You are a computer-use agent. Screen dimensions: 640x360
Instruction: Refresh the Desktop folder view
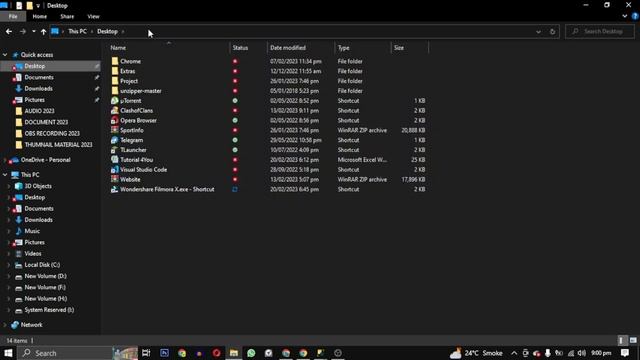tap(552, 31)
